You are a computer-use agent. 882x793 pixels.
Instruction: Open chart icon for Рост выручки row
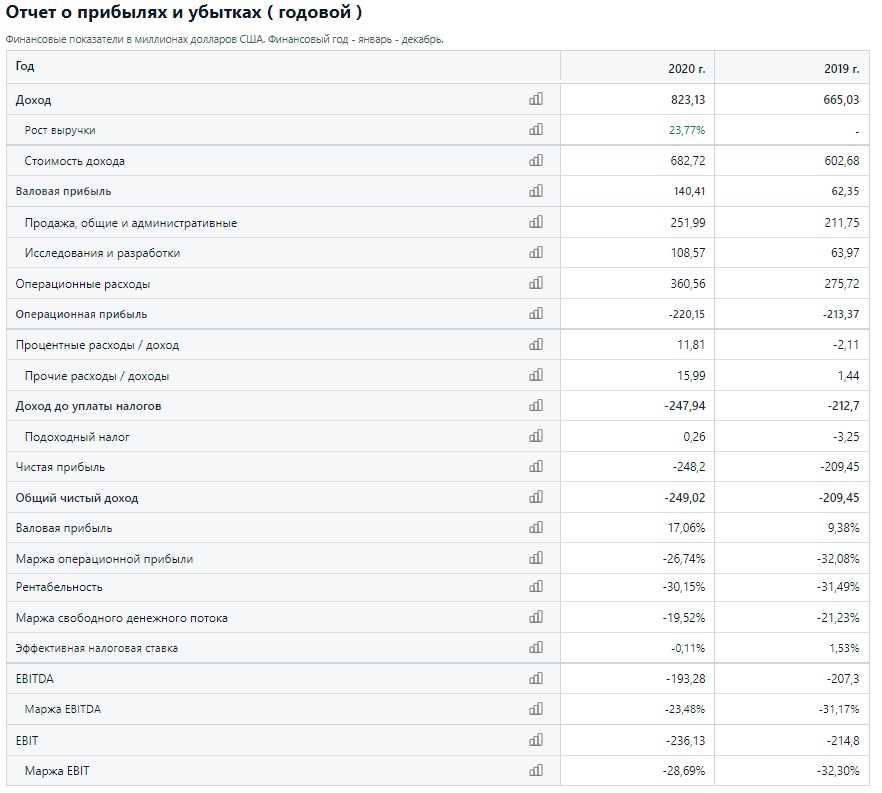coord(536,129)
